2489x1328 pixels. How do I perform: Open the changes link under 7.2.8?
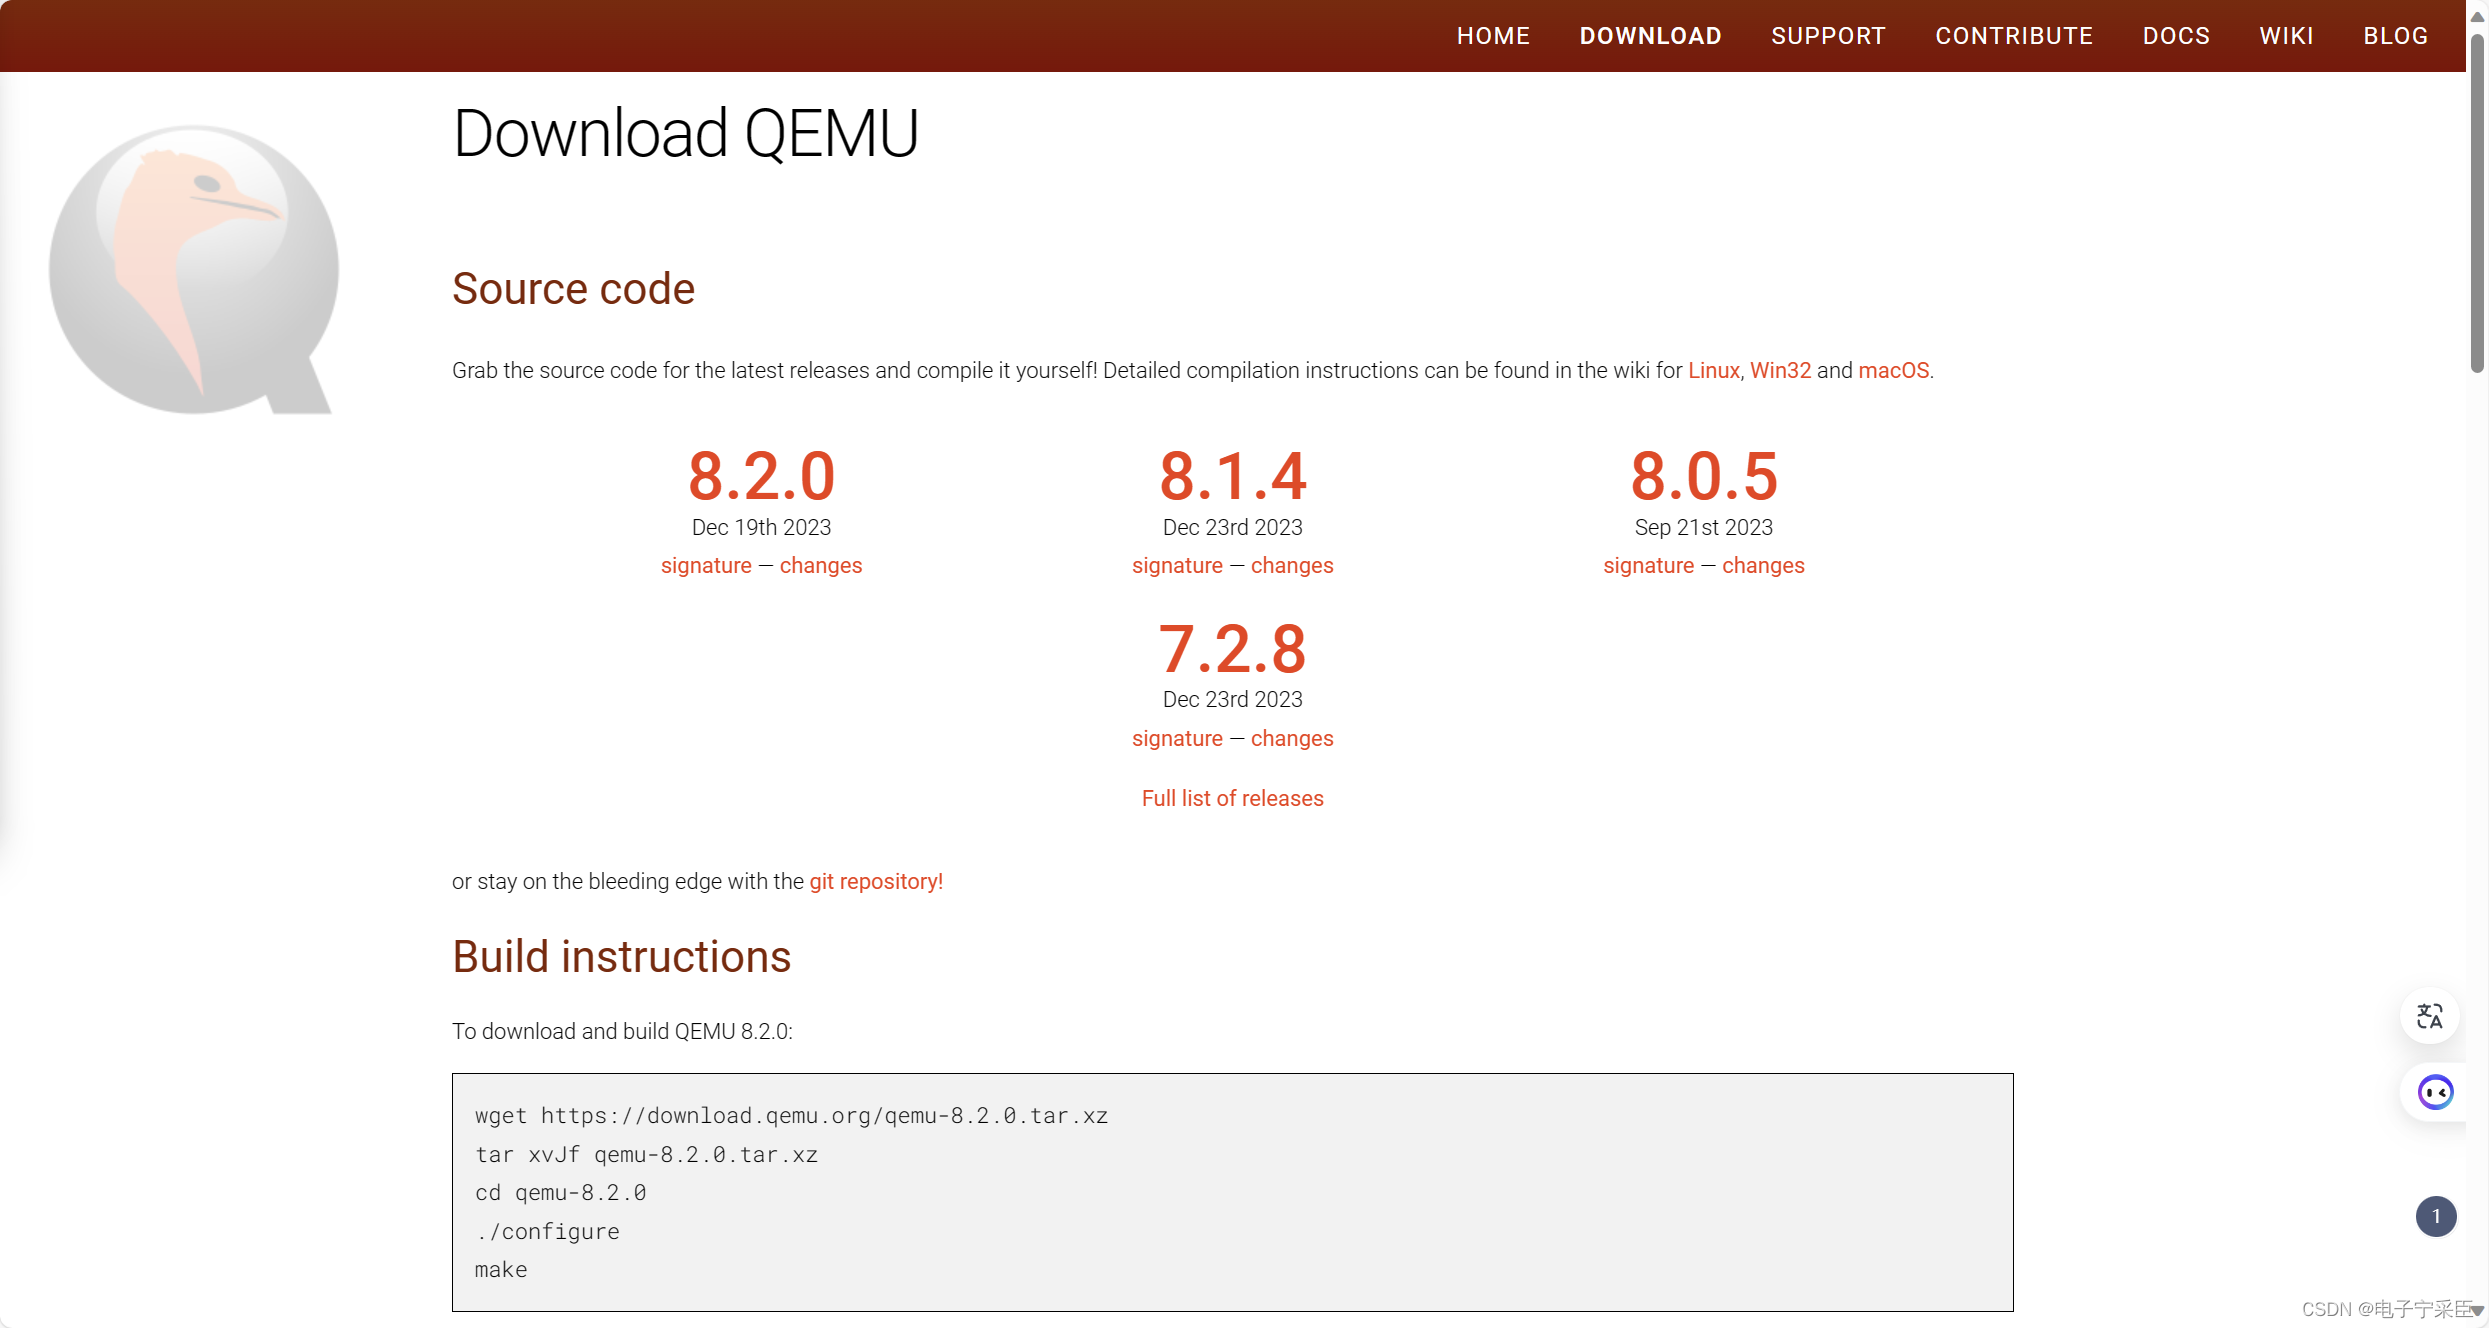tap(1292, 739)
